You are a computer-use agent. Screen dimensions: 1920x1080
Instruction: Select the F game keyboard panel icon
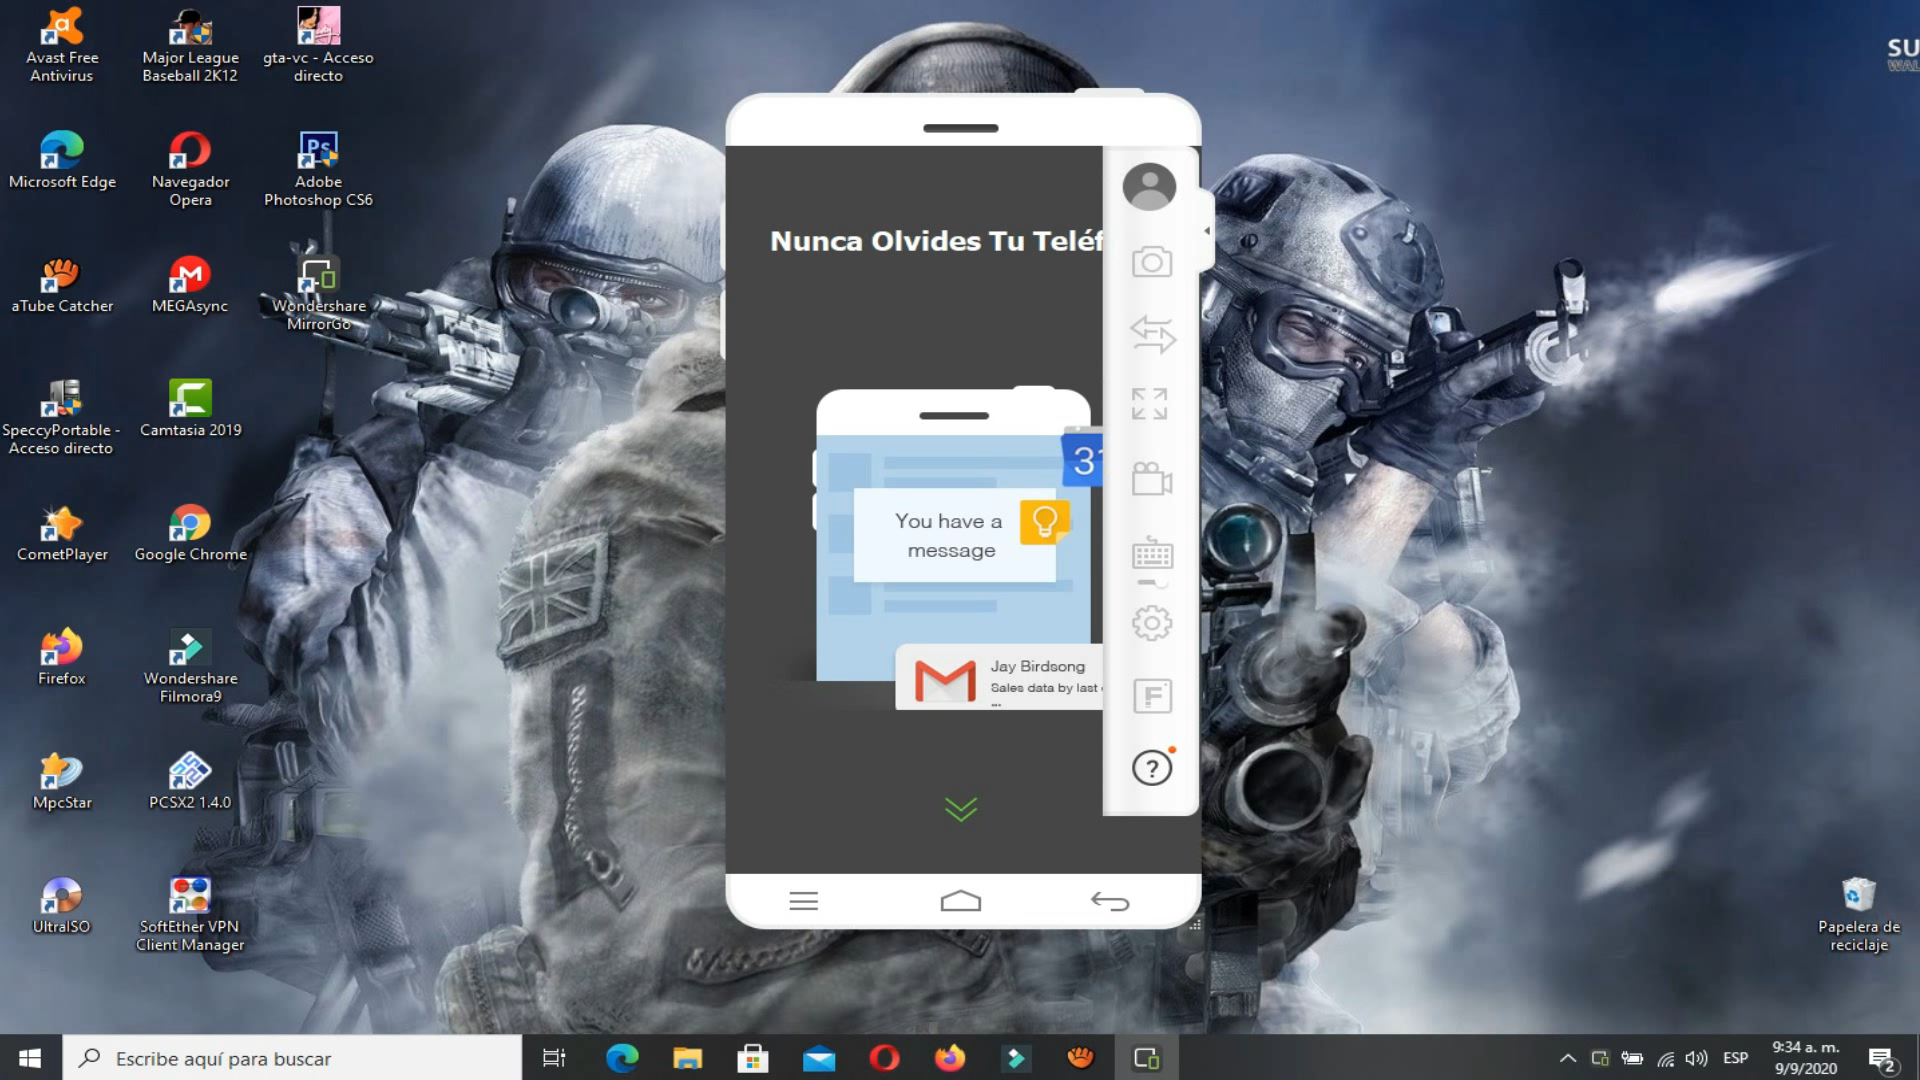1151,697
